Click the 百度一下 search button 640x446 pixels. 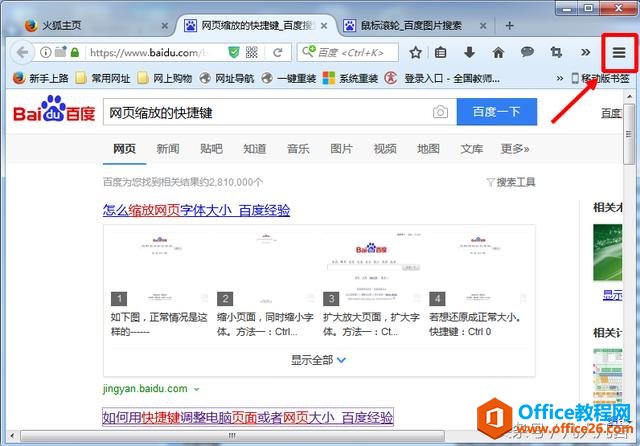click(497, 111)
